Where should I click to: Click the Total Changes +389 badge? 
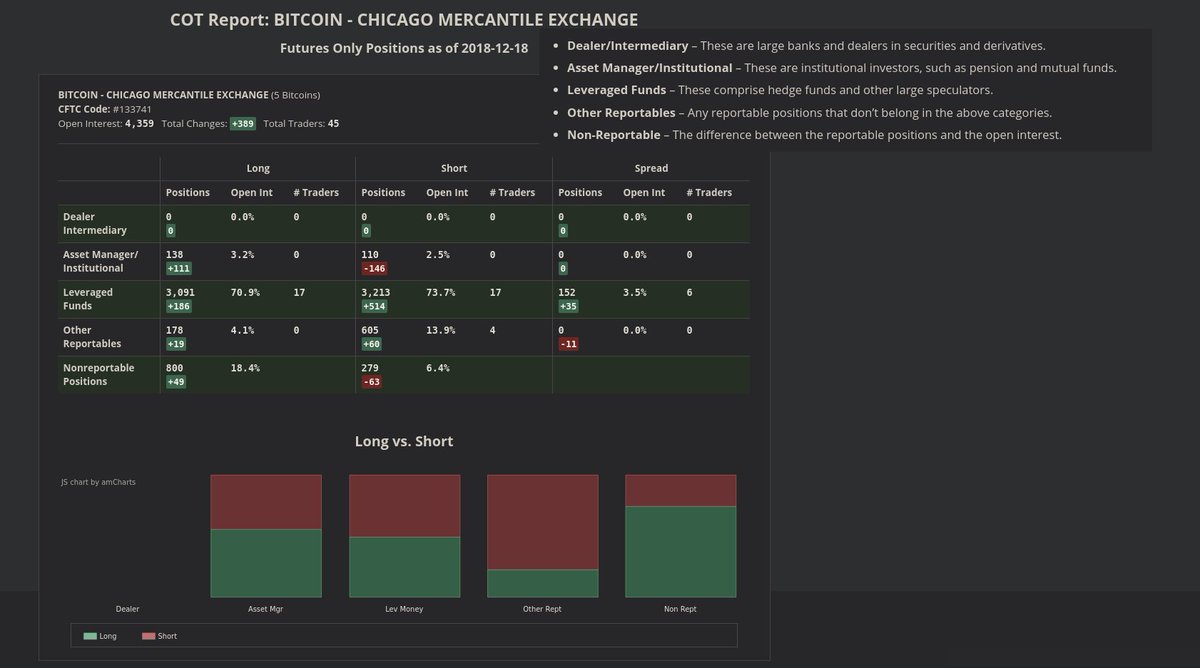(243, 124)
